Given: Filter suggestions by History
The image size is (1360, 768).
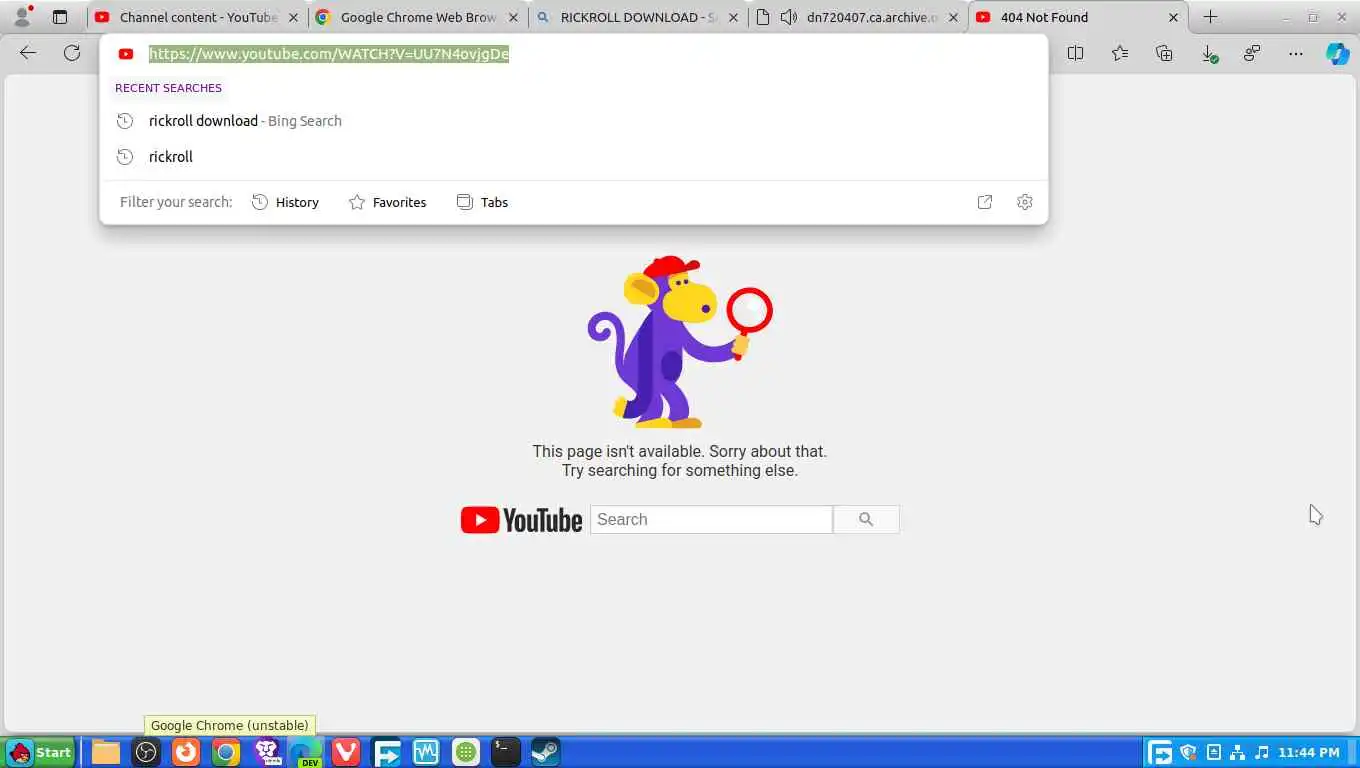Looking at the screenshot, I should click(285, 202).
